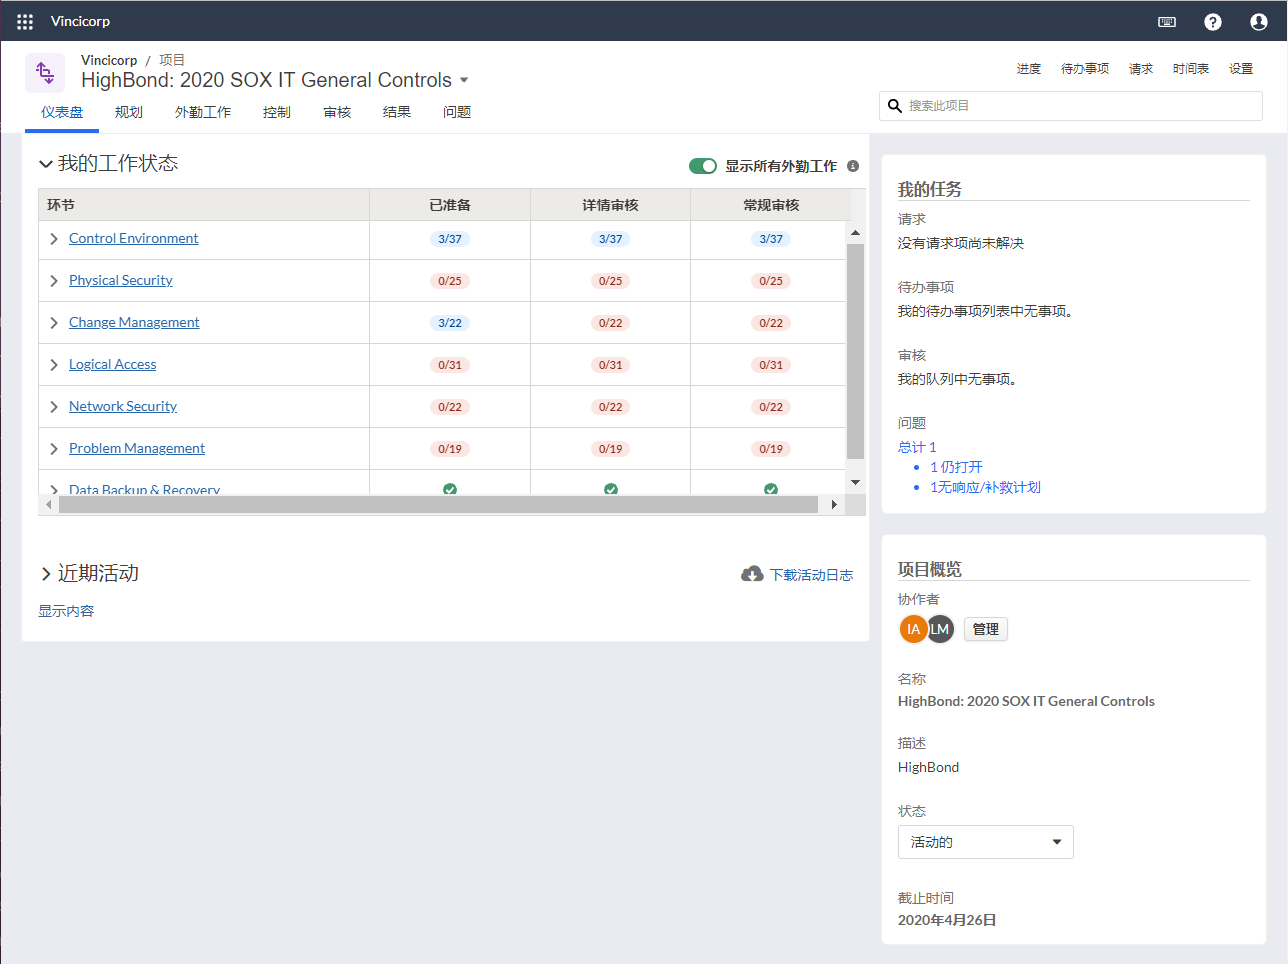Click the 搜索此项目 search field
1288x964 pixels.
coord(1070,106)
